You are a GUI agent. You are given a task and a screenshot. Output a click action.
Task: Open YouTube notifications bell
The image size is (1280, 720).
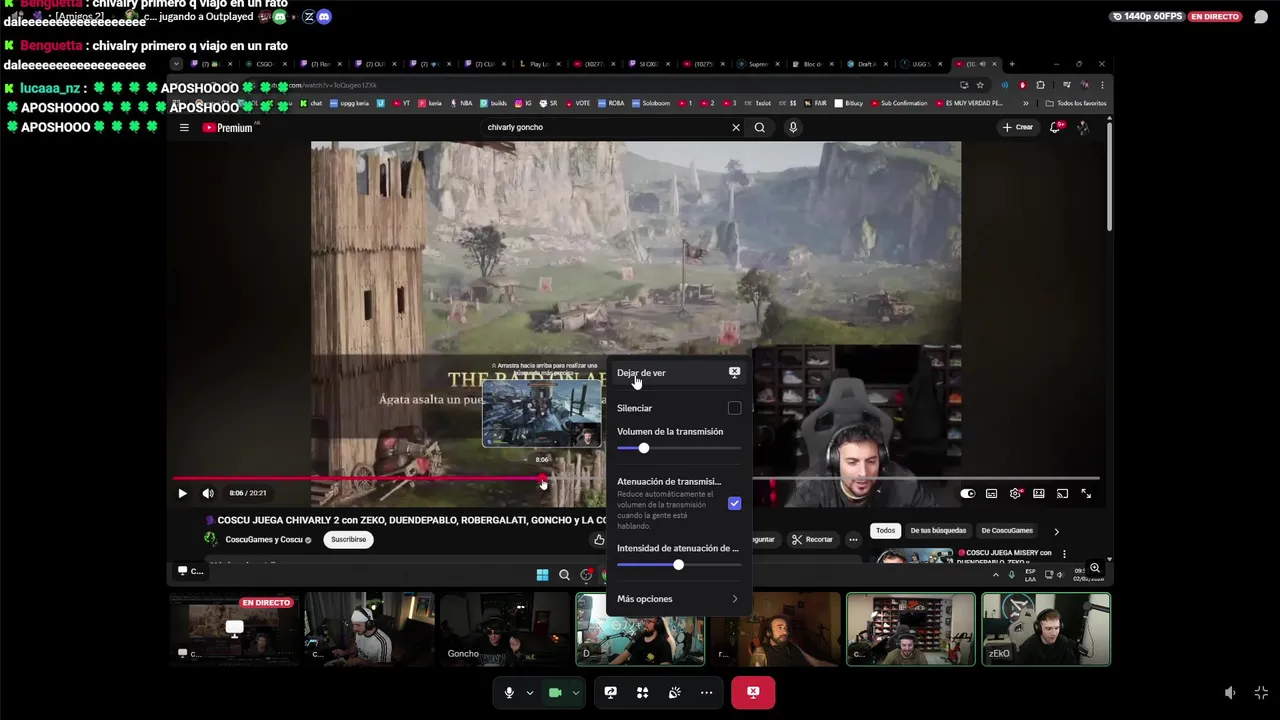point(1055,127)
